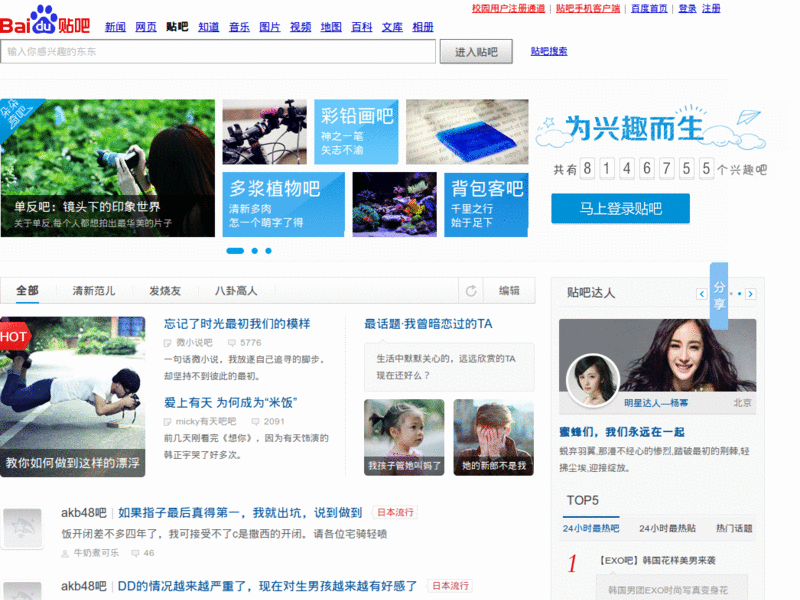Open the blue notepad photo tile
The width and height of the screenshot is (800, 600).
pos(467,132)
